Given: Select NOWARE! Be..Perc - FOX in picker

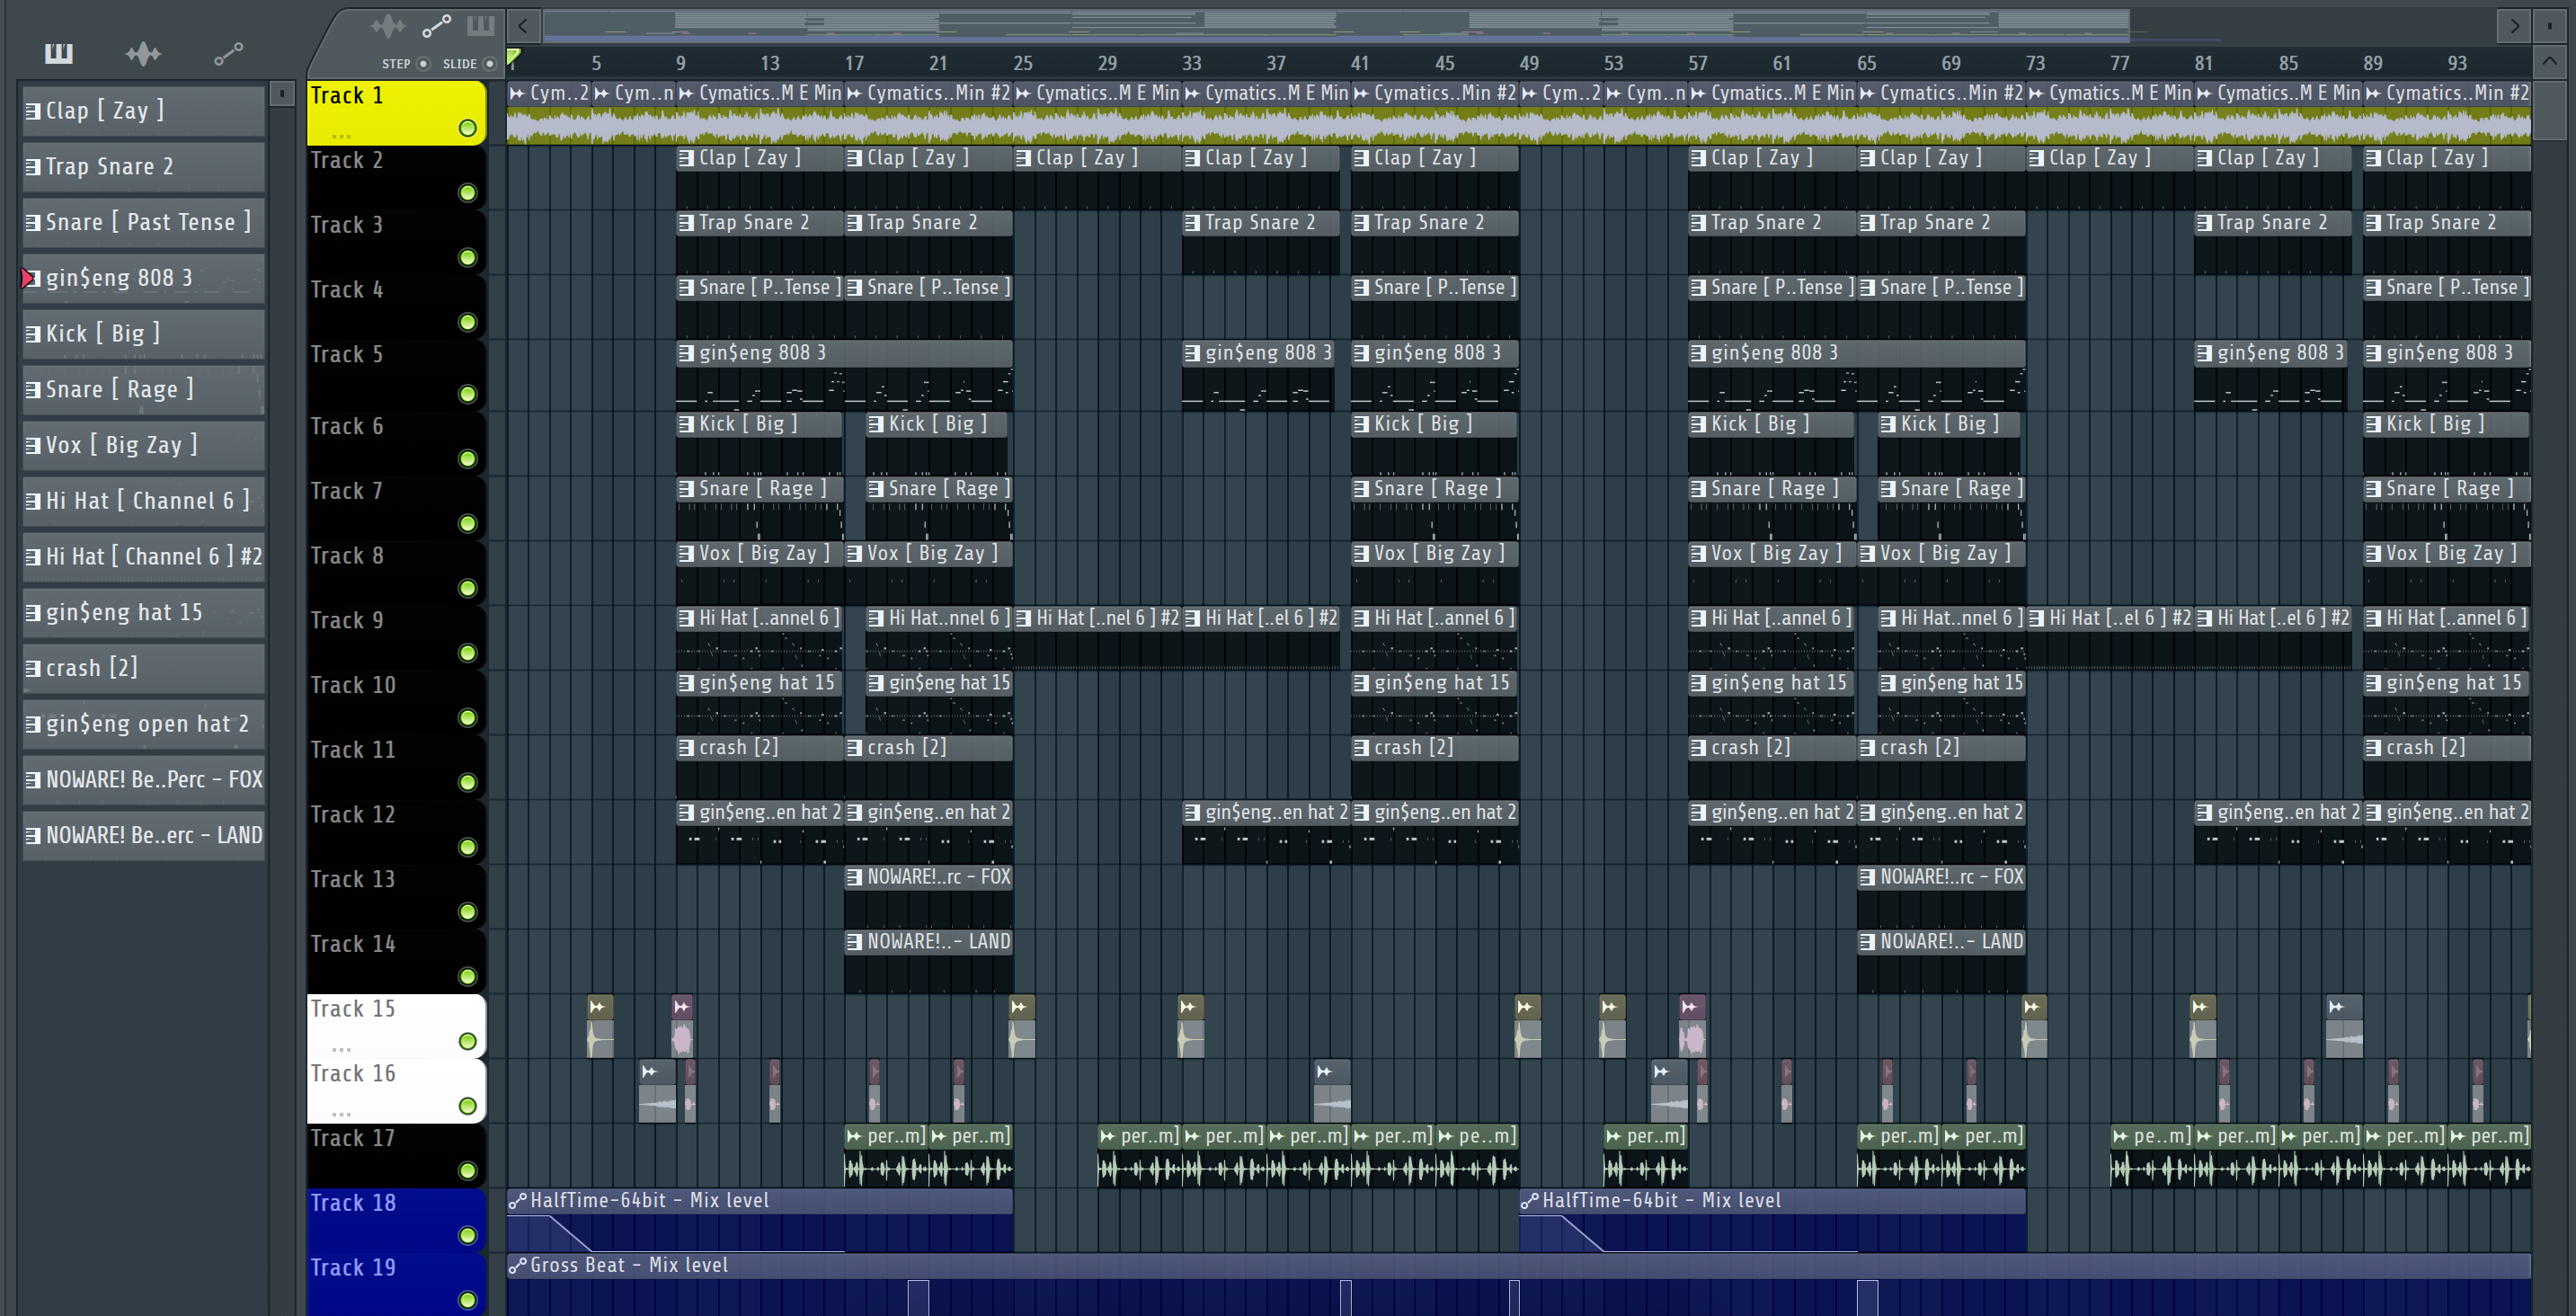Looking at the screenshot, I should [143, 780].
